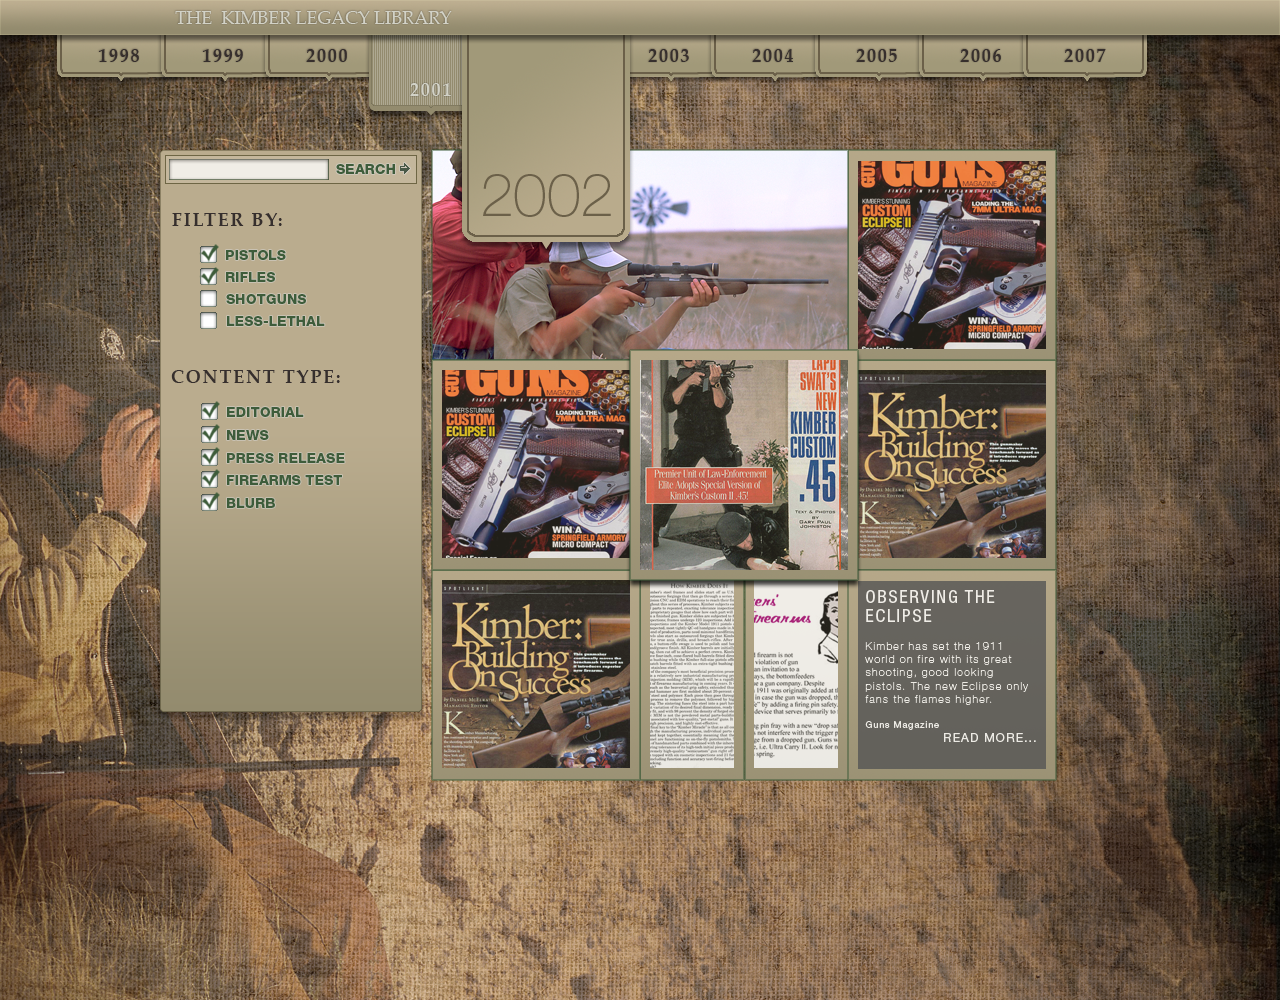This screenshot has height=1000, width=1280.
Task: Open the 2007 year tab
Action: pyautogui.click(x=1085, y=56)
